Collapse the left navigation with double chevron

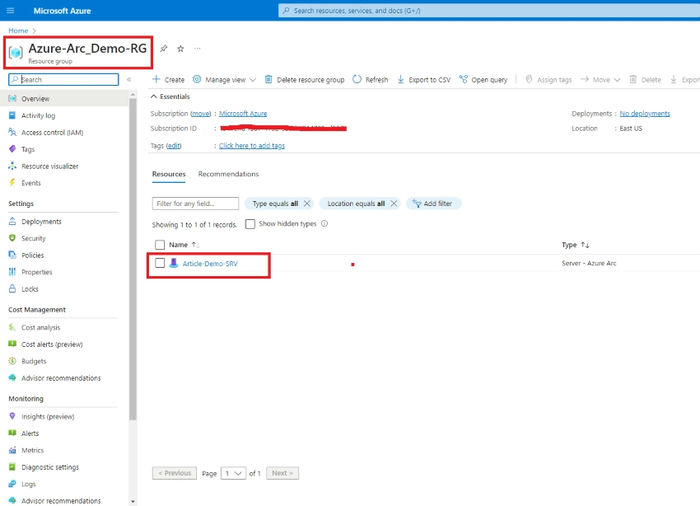pos(129,79)
